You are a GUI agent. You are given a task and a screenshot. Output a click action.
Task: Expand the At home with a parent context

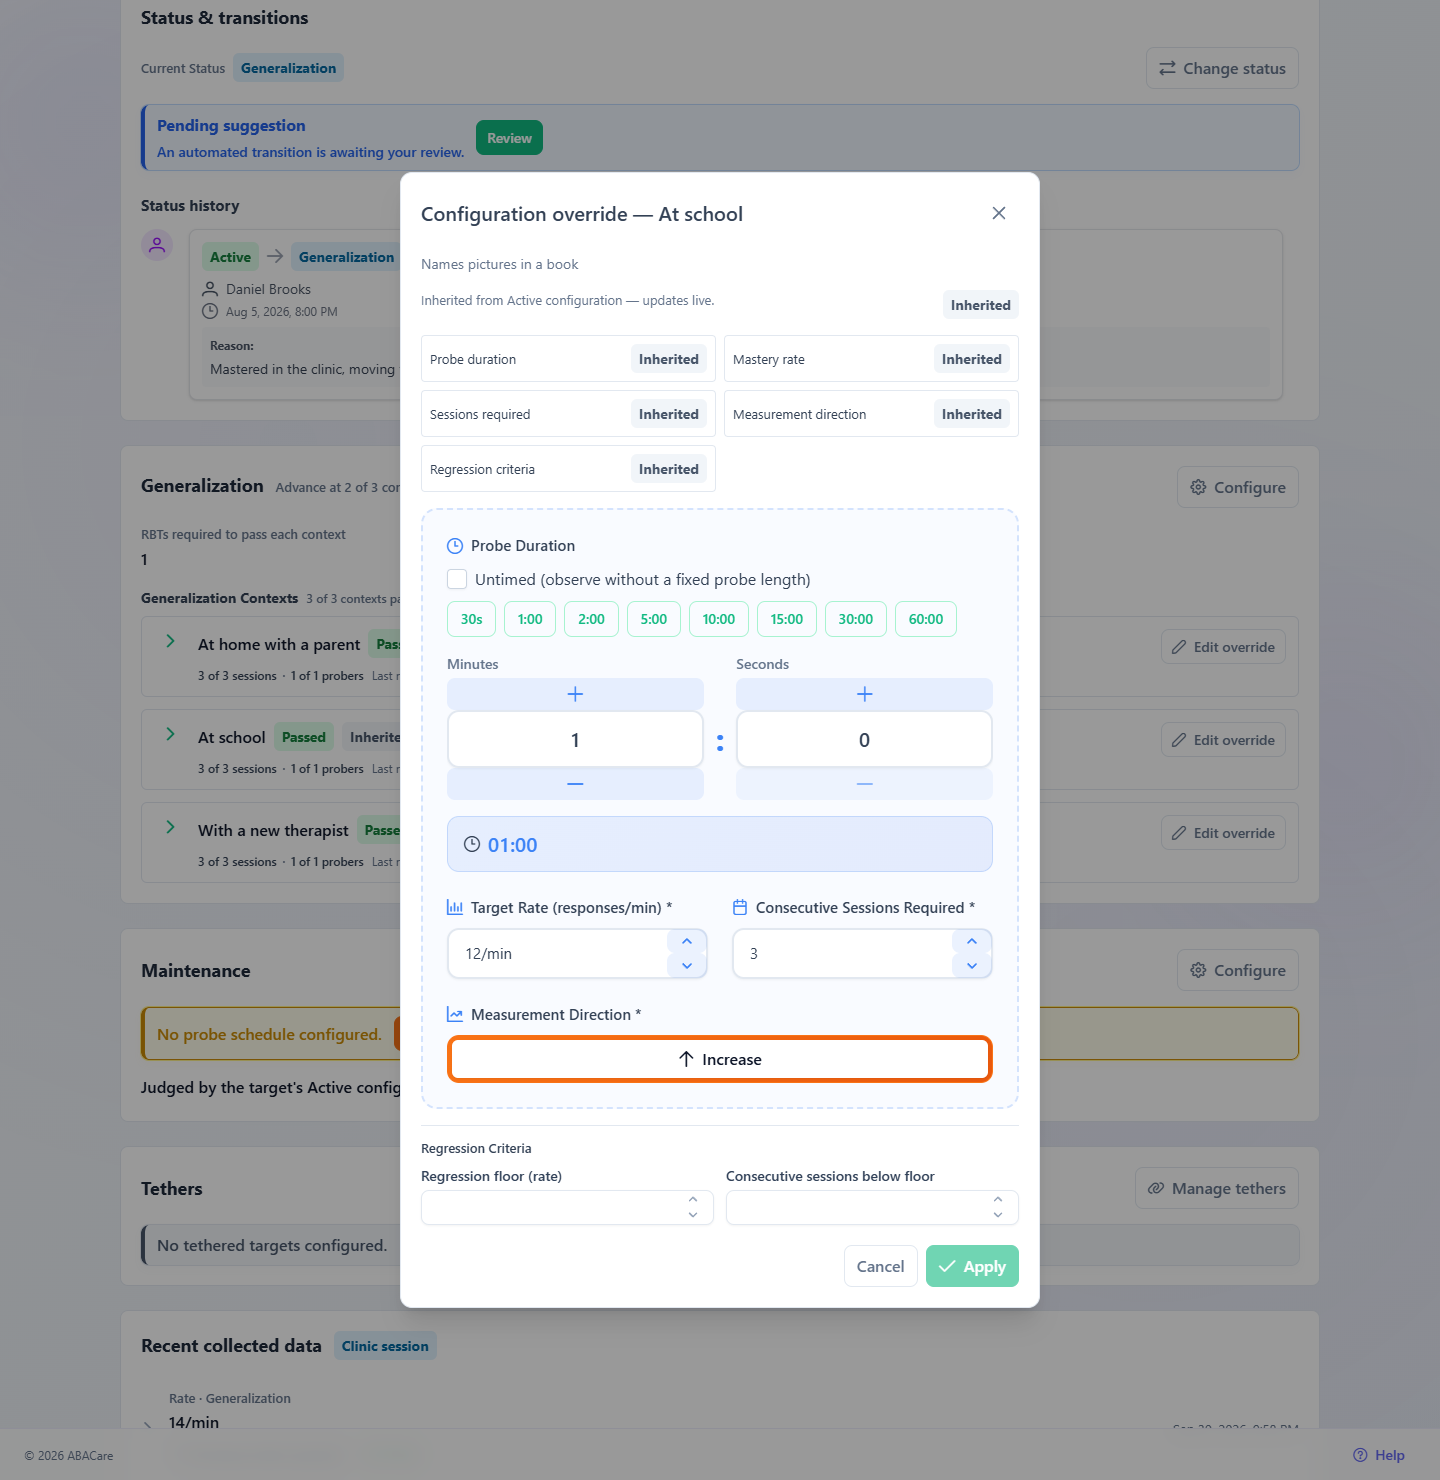(170, 641)
